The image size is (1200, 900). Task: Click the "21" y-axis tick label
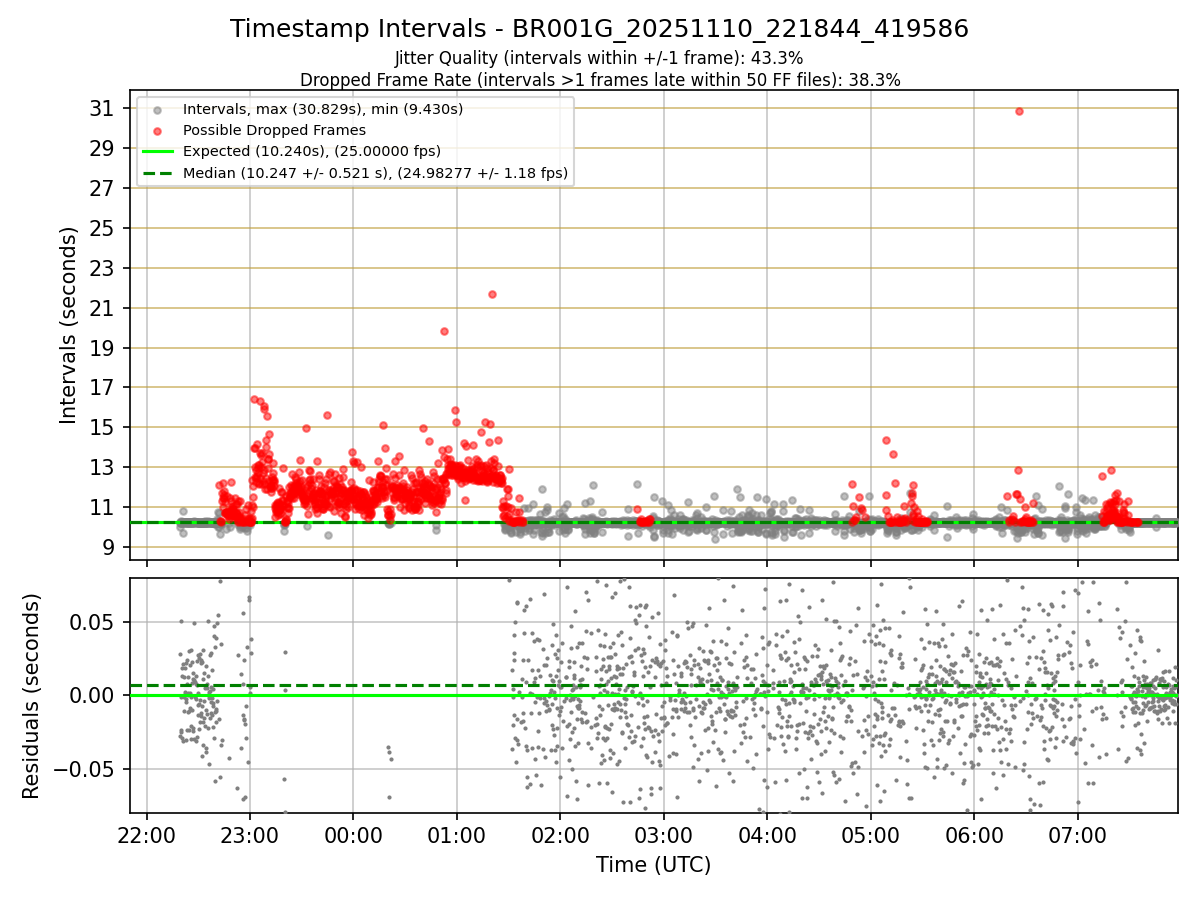[103, 308]
